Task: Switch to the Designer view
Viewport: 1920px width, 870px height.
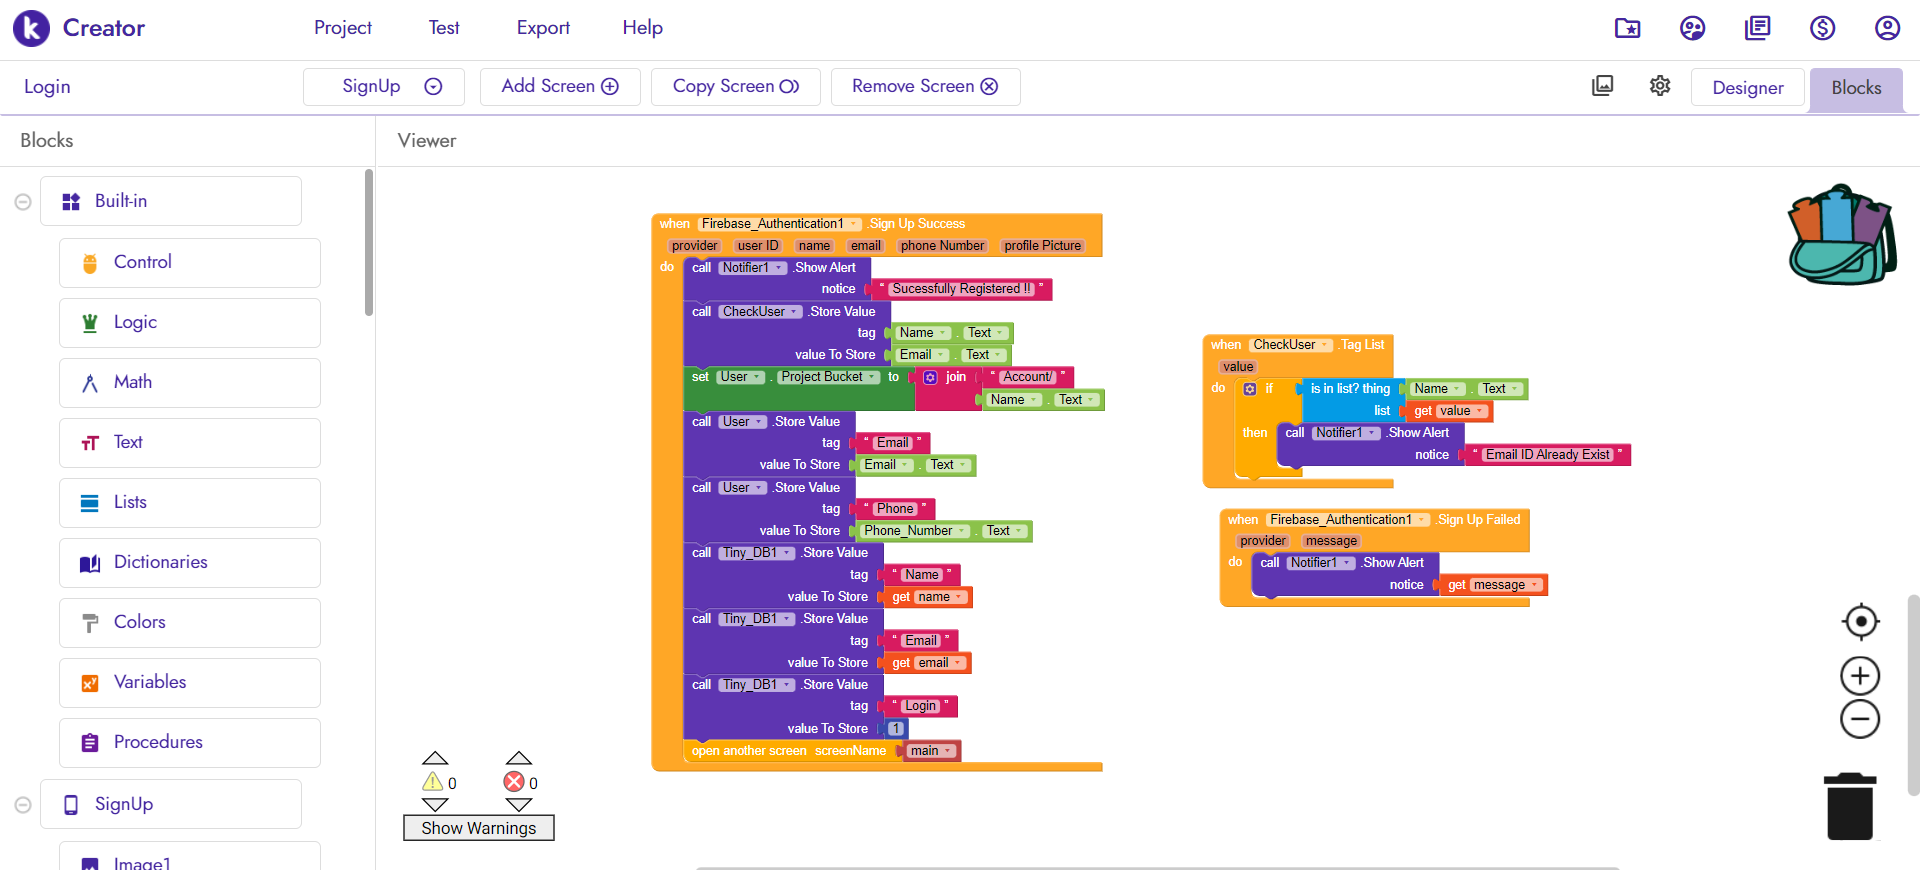Action: pos(1748,88)
